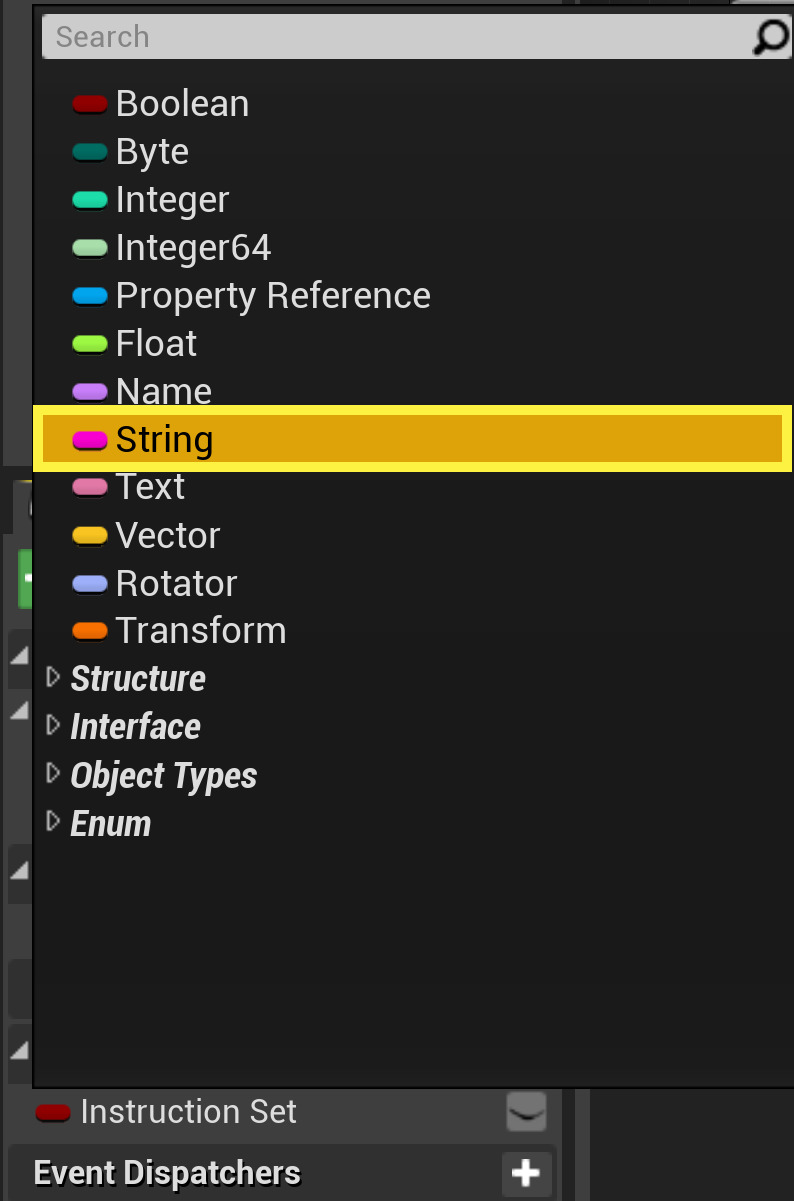Image resolution: width=794 pixels, height=1201 pixels.
Task: Click the teal Byte pill icon
Action: click(90, 151)
